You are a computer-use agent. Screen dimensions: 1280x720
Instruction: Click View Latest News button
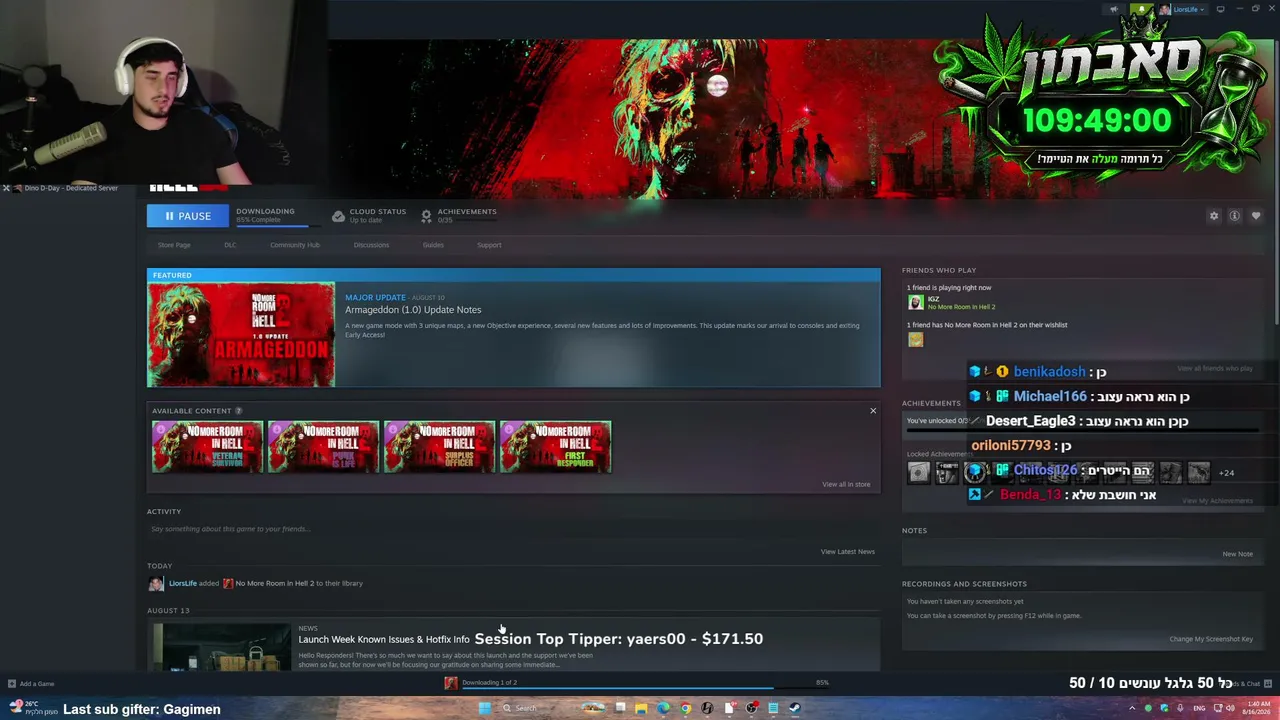tap(848, 552)
